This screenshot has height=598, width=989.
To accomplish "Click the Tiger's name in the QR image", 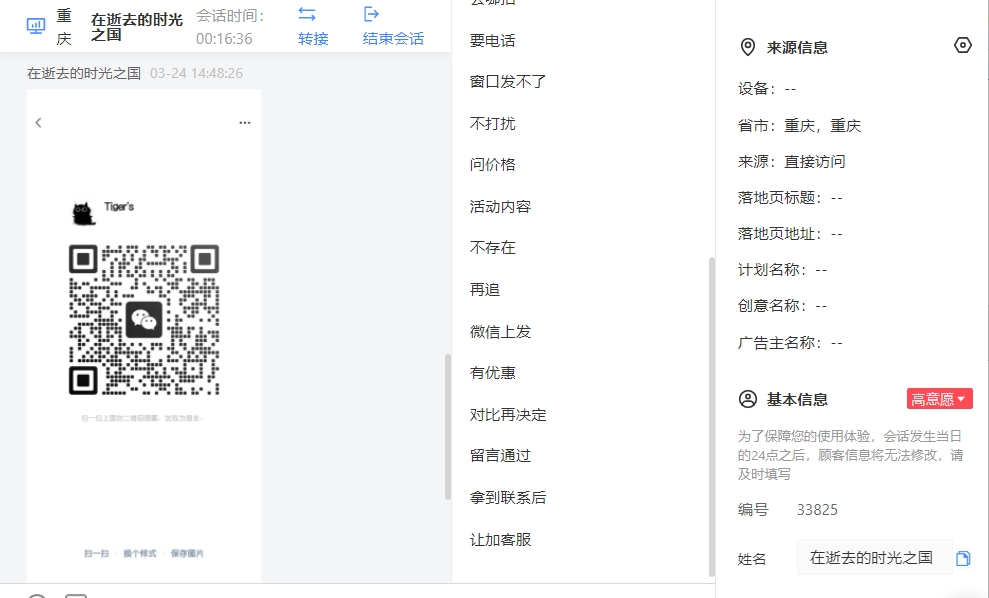I will click(x=119, y=206).
